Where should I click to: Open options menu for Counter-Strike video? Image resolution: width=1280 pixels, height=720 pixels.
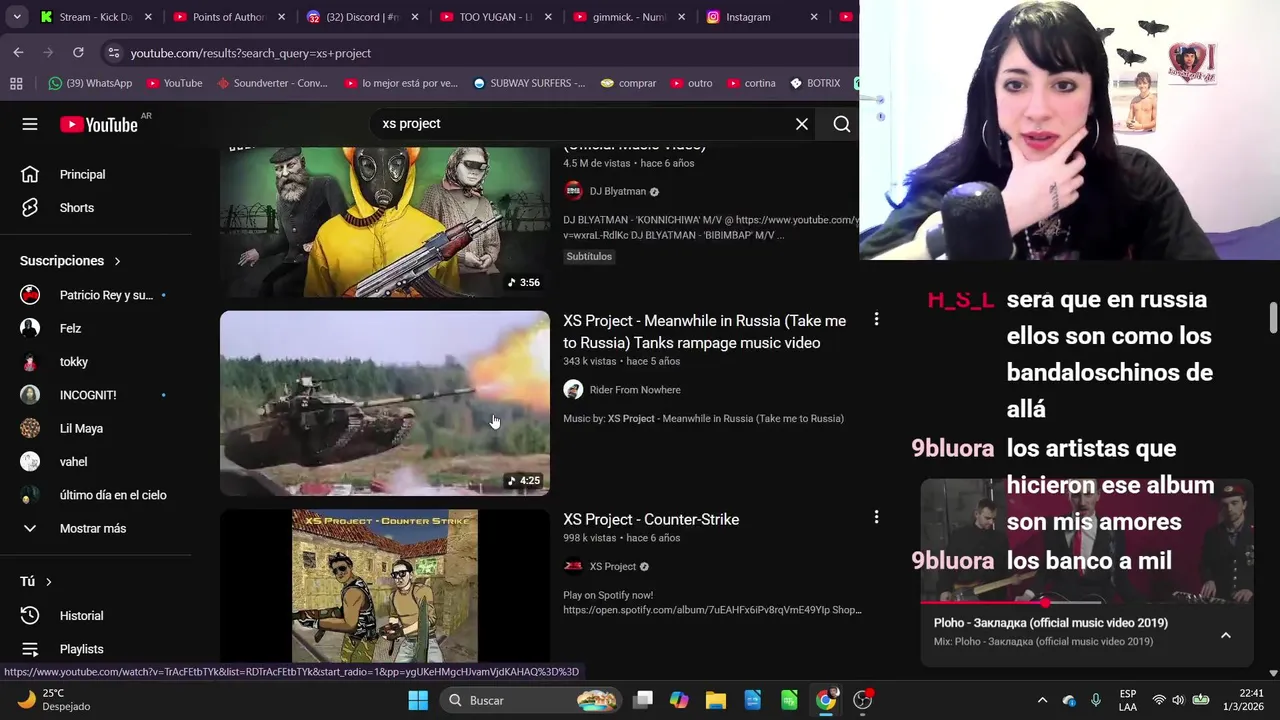tap(876, 517)
